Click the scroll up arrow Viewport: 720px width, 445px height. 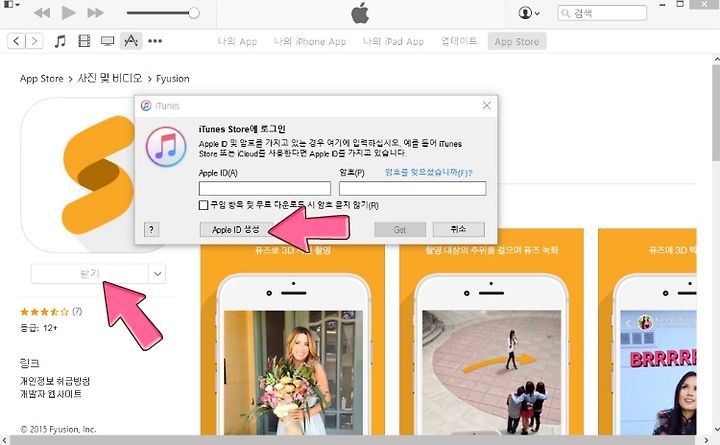(716, 59)
